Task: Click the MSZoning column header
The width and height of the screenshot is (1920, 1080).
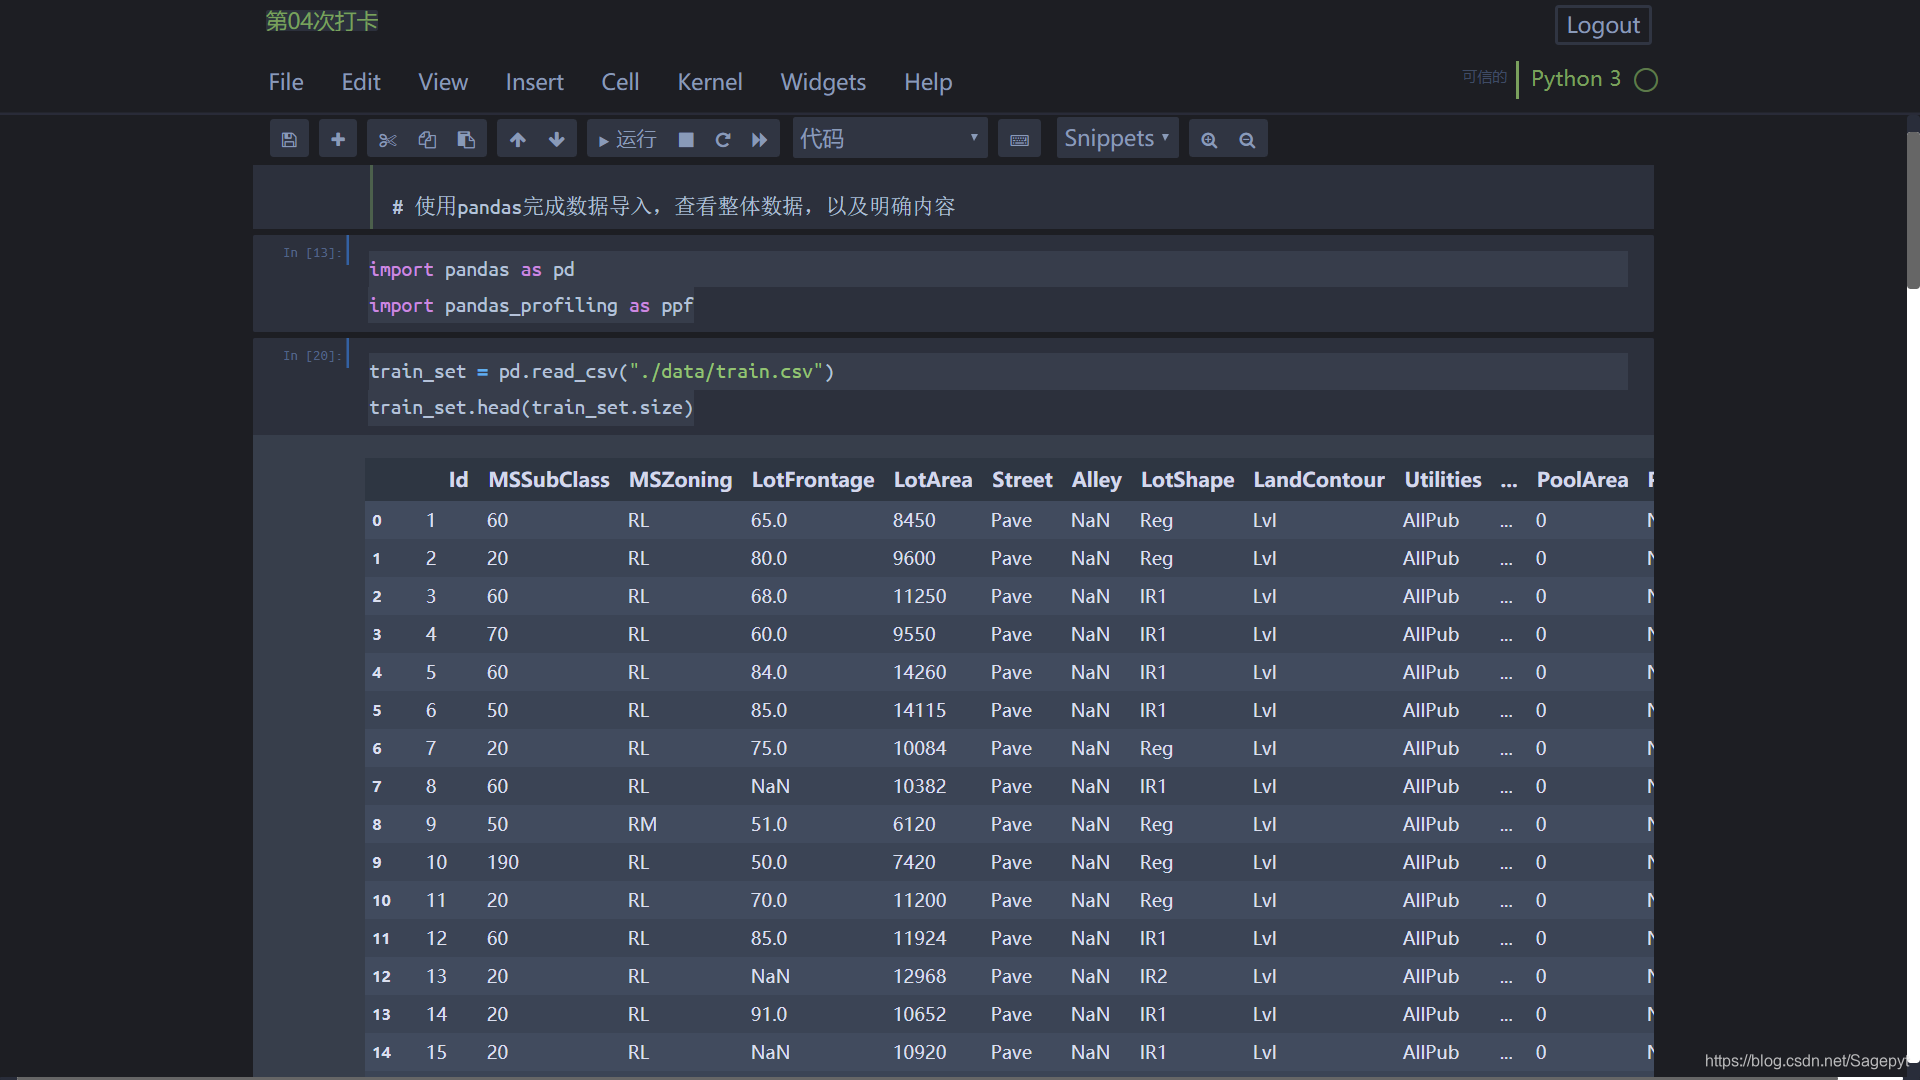Action: (680, 480)
